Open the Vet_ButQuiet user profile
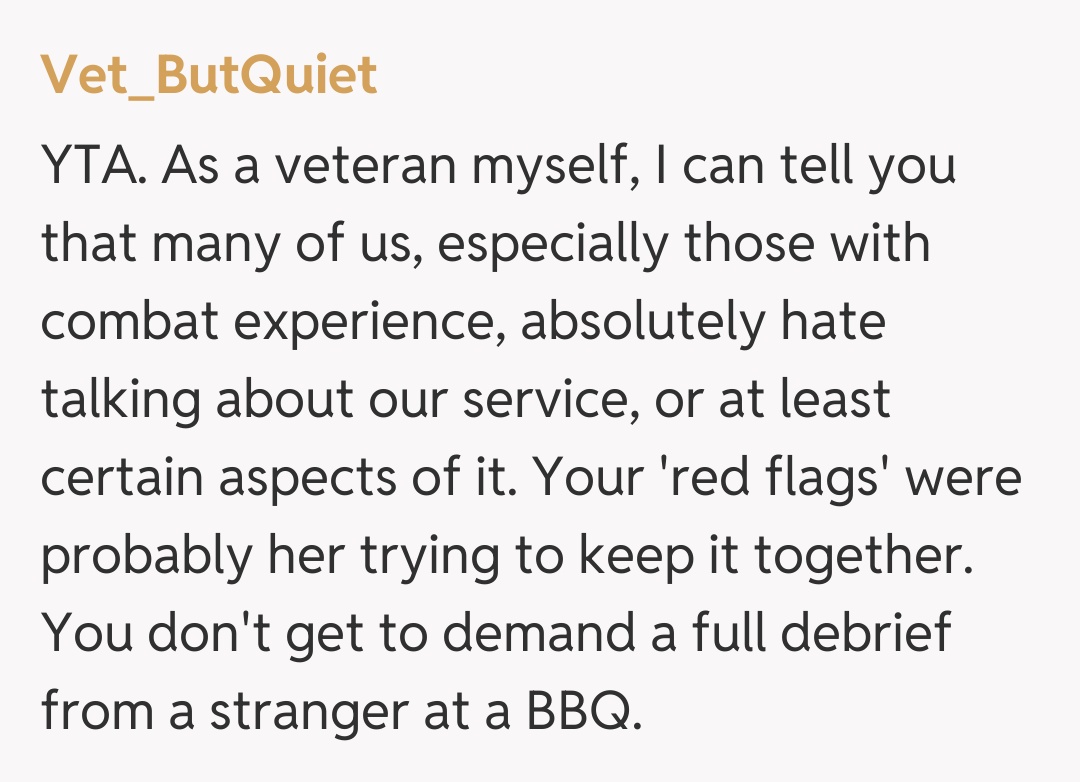Screen dimensions: 1080x782 (x=209, y=75)
